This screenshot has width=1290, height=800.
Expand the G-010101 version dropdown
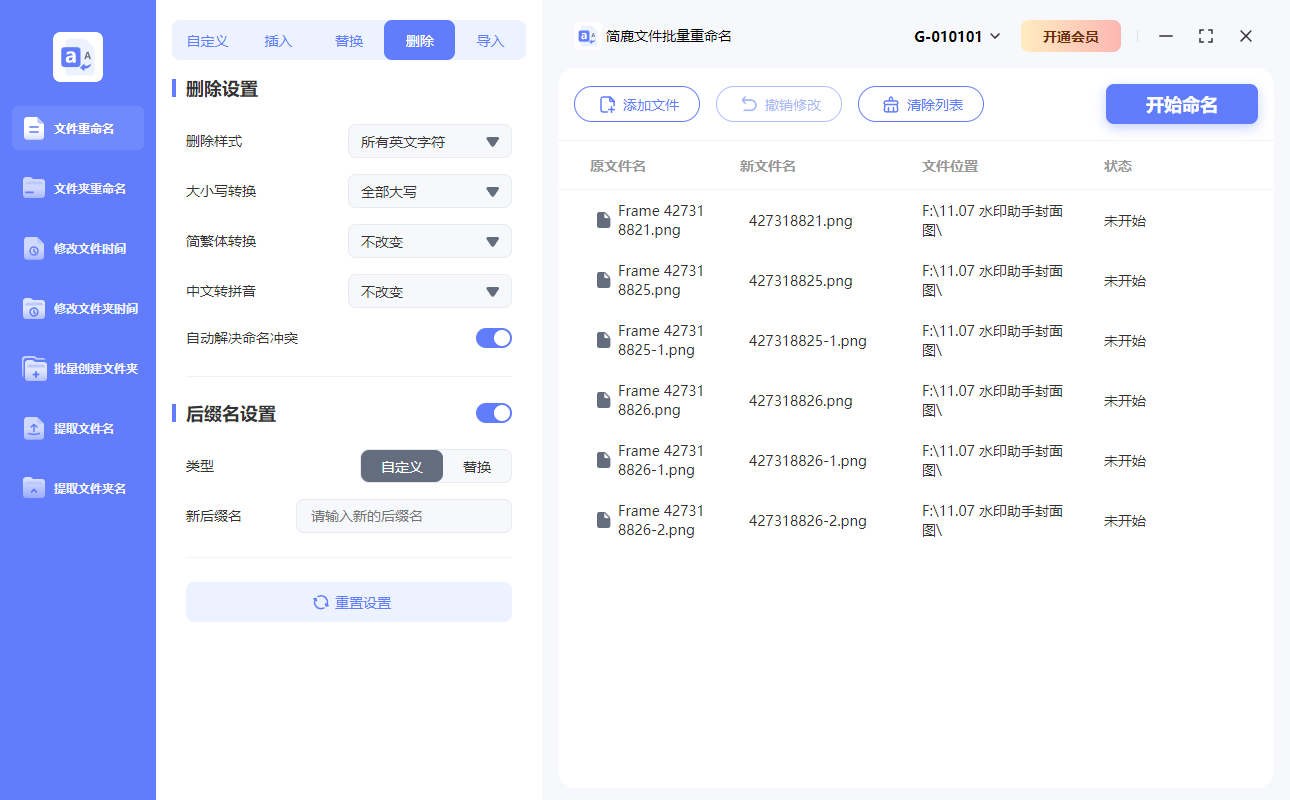click(x=957, y=35)
